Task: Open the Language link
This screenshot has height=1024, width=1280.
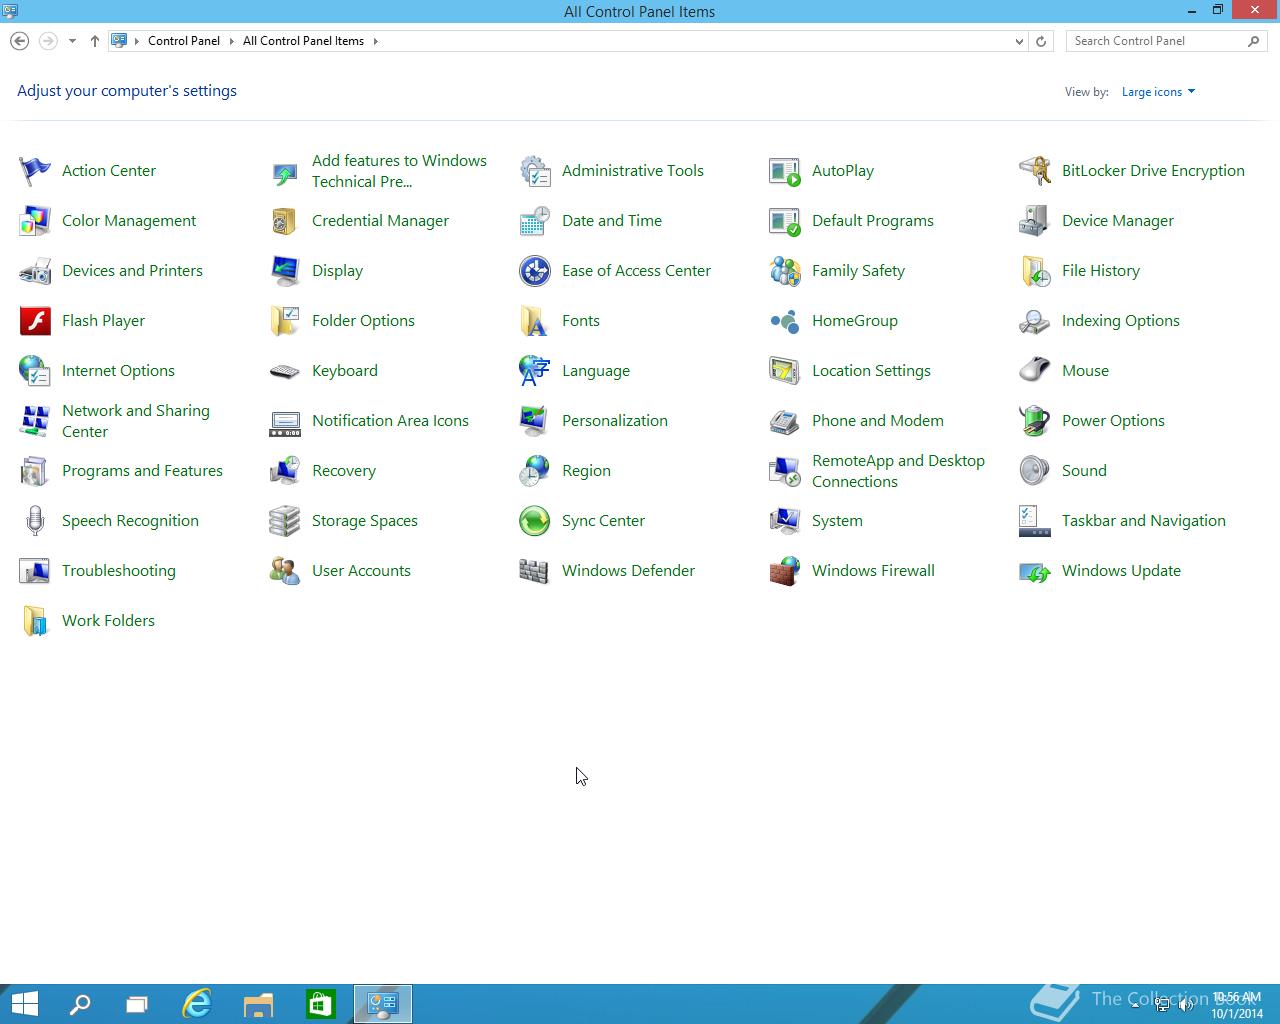Action: tap(596, 371)
